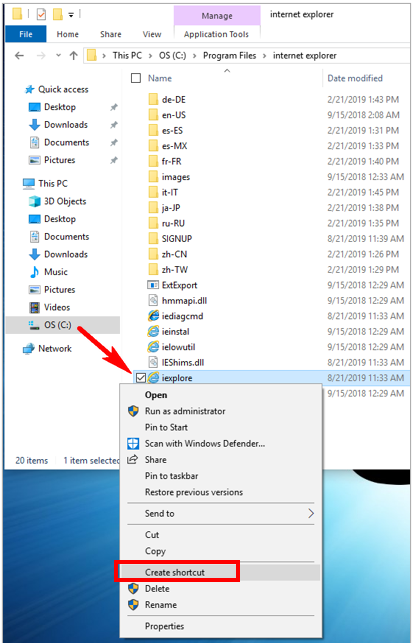413x643 pixels.
Task: Expand the Send to submenu arrow
Action: coord(311,513)
